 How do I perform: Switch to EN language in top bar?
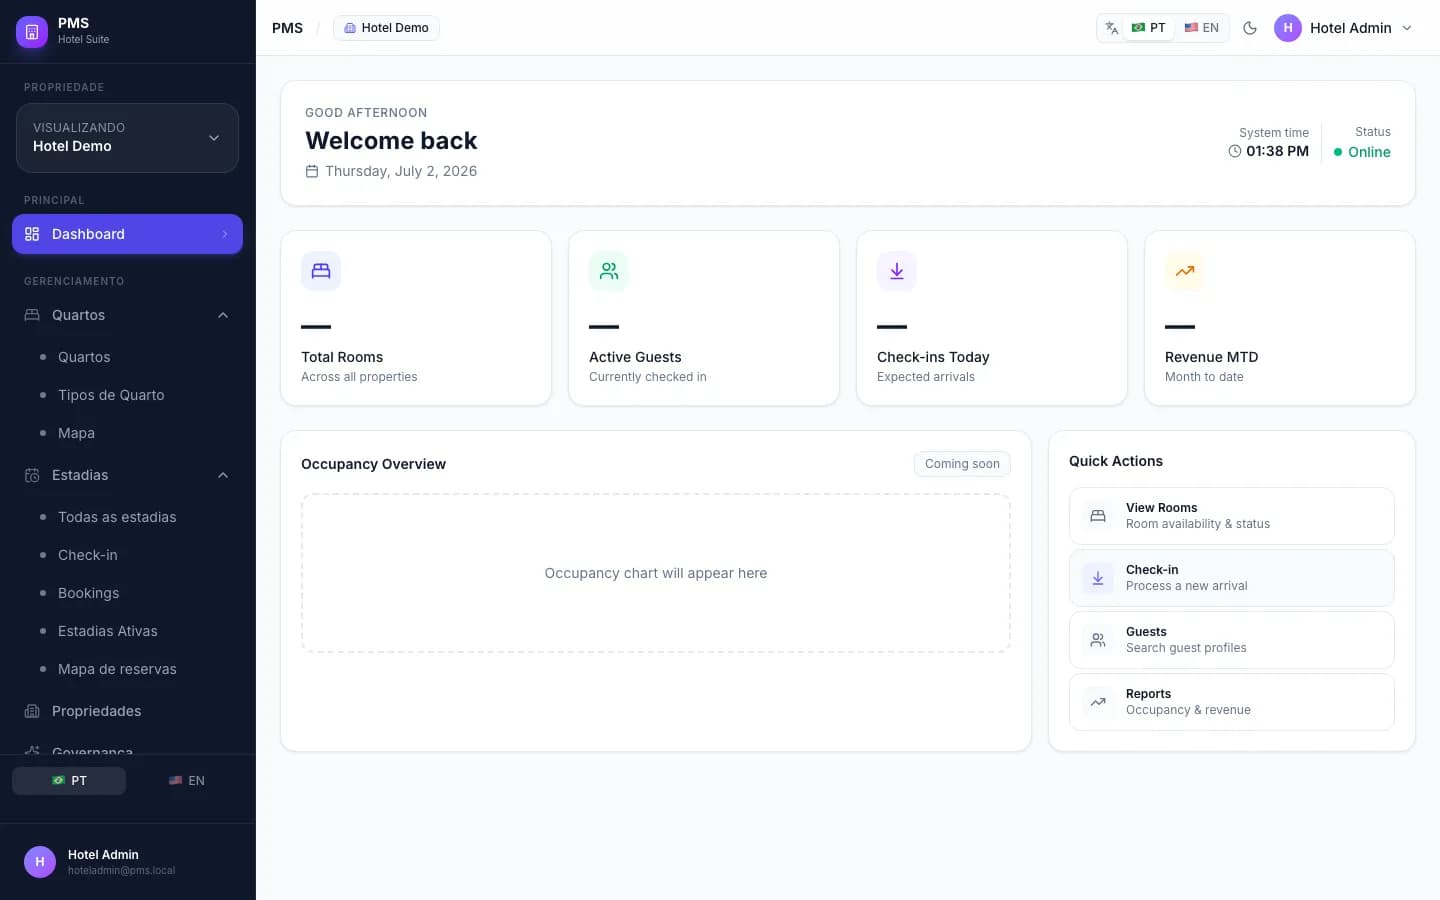(x=1201, y=28)
